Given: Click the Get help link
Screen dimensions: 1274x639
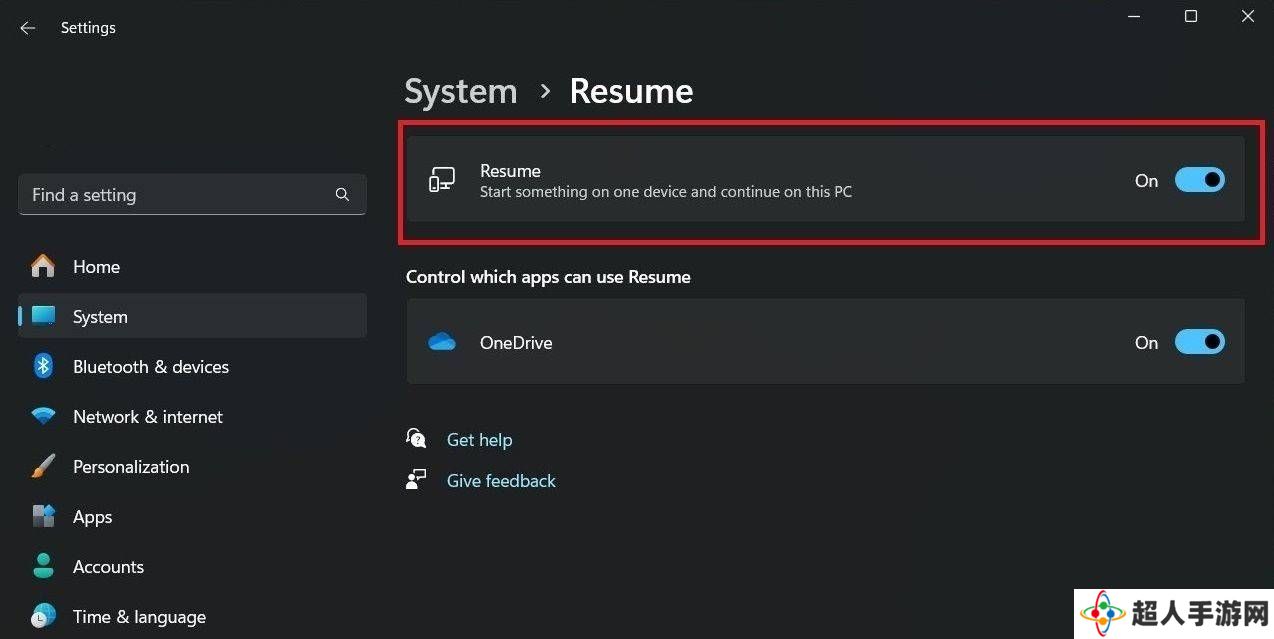Looking at the screenshot, I should click(479, 439).
